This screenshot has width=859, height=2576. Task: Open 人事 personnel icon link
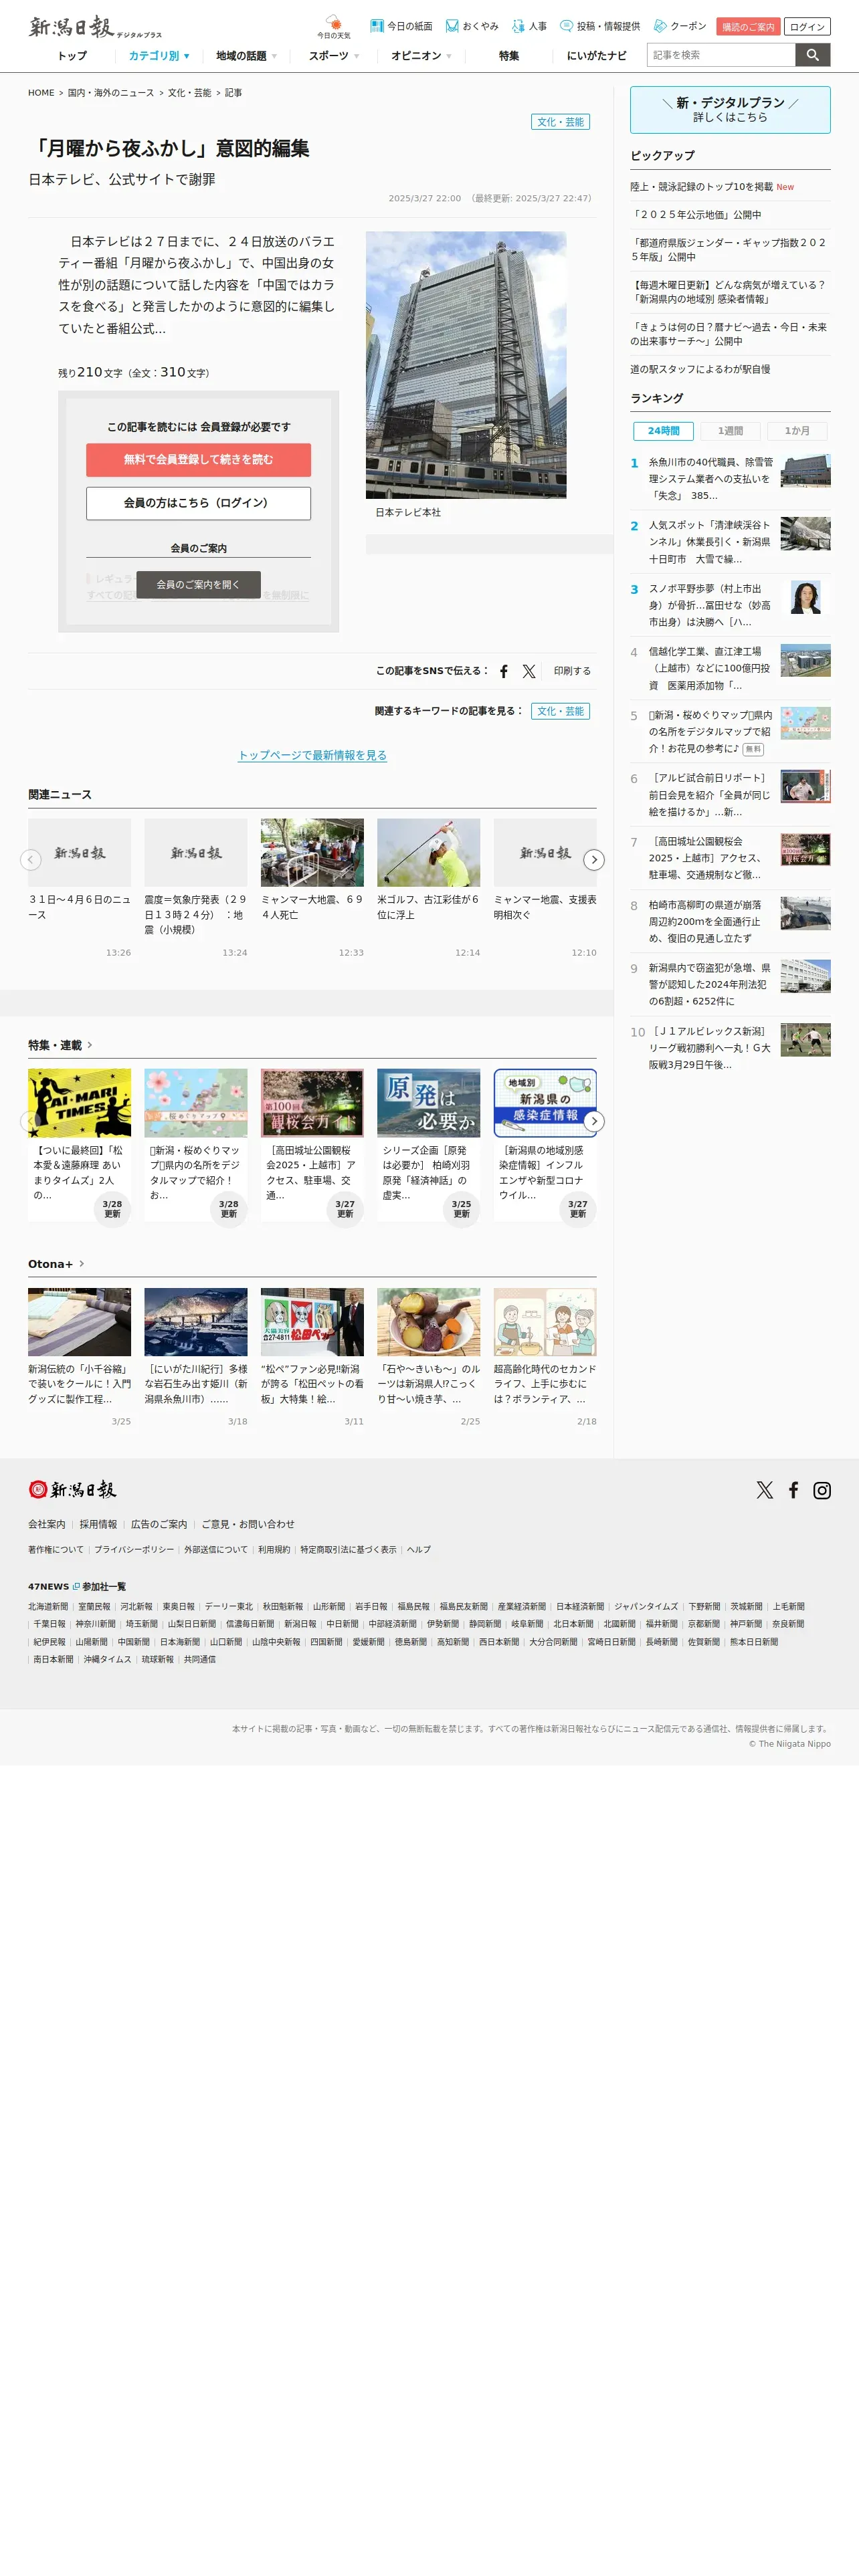coord(529,26)
